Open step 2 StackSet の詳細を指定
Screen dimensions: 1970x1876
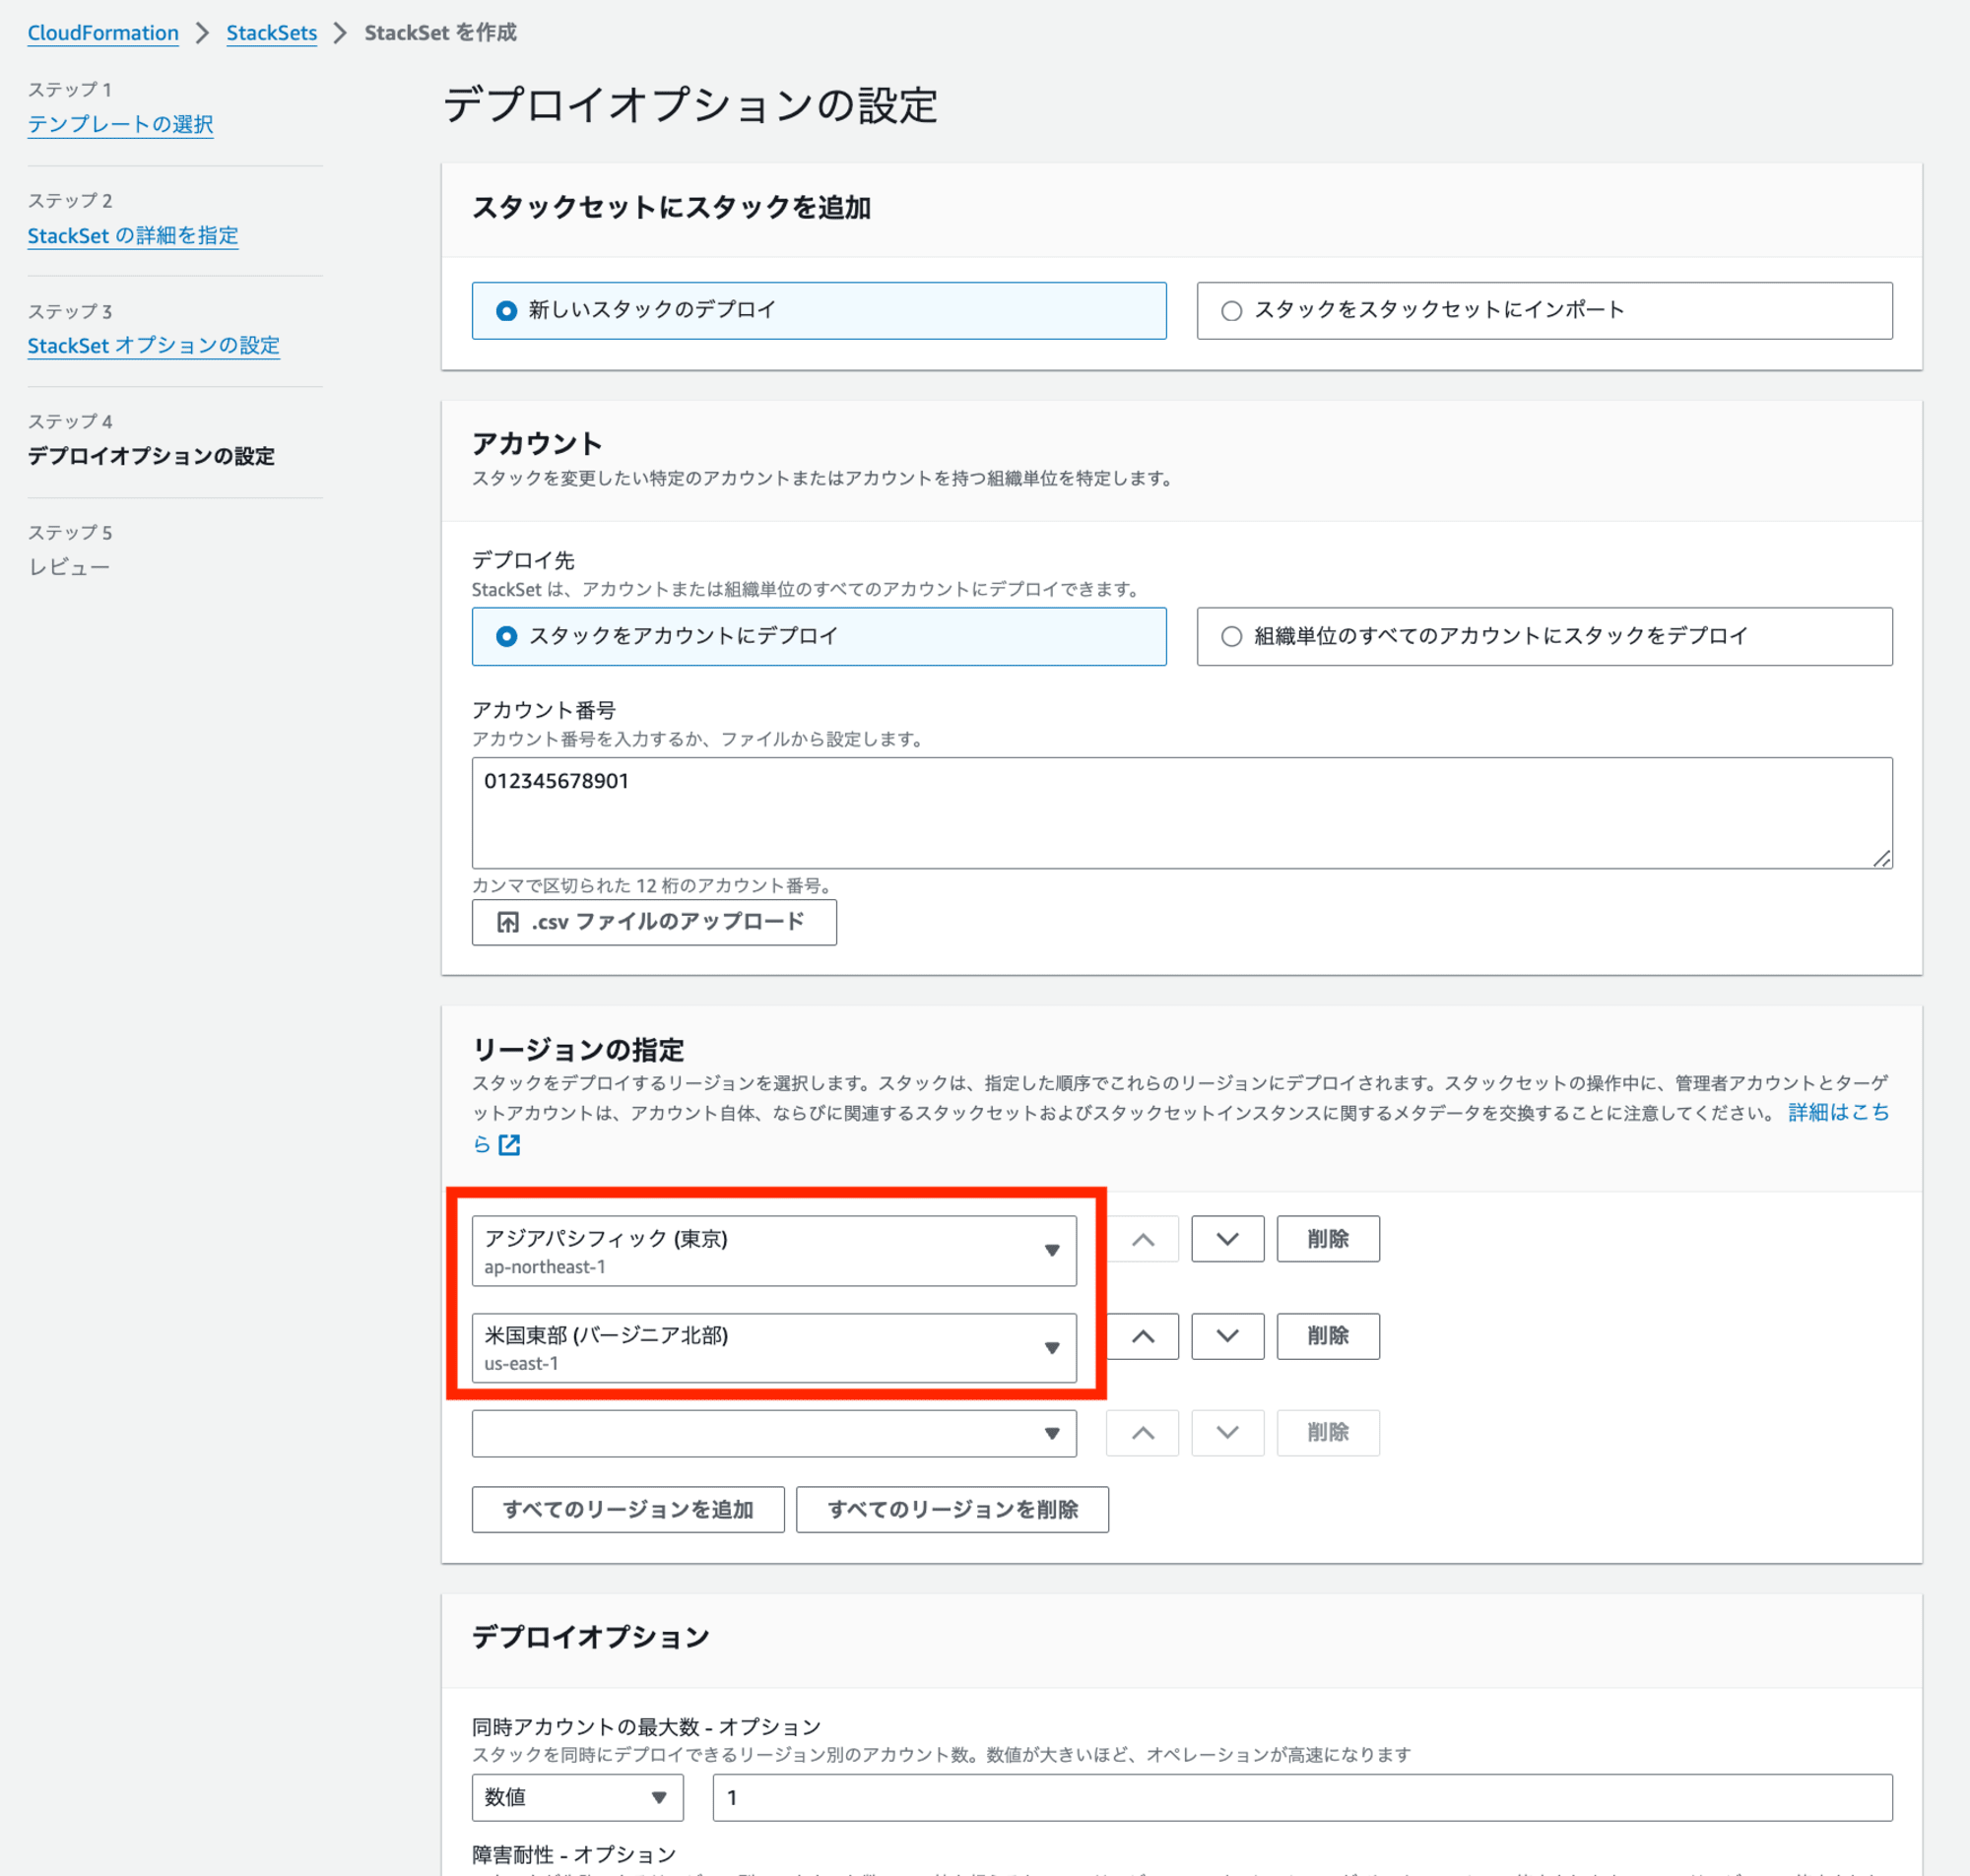click(x=133, y=235)
